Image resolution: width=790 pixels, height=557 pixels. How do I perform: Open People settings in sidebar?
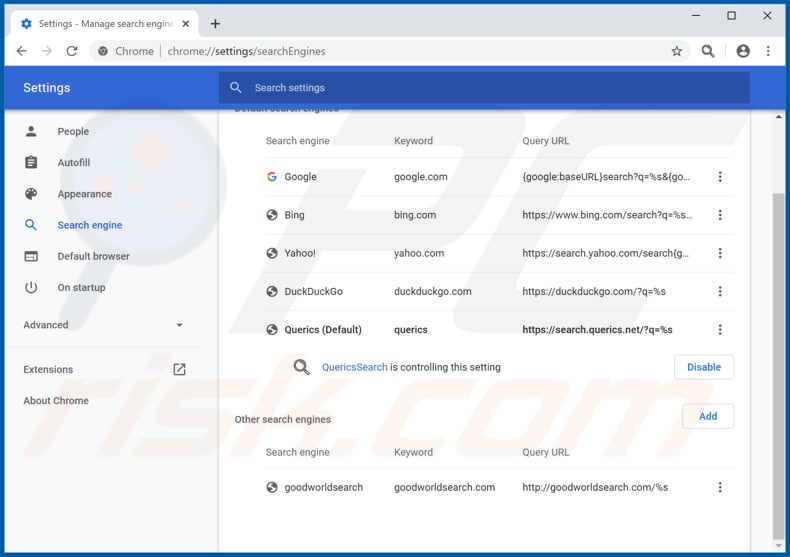click(73, 131)
